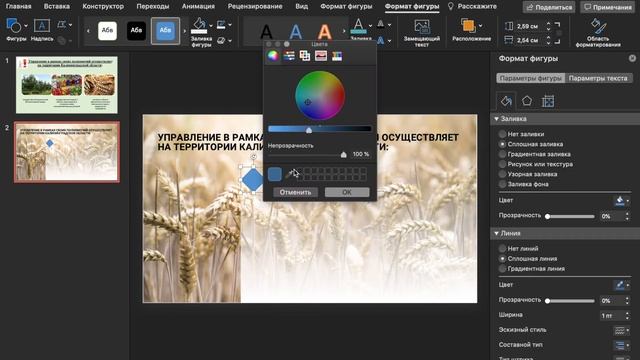Click the shape height value field
Screen dimensions: 640x360
click(x=528, y=26)
